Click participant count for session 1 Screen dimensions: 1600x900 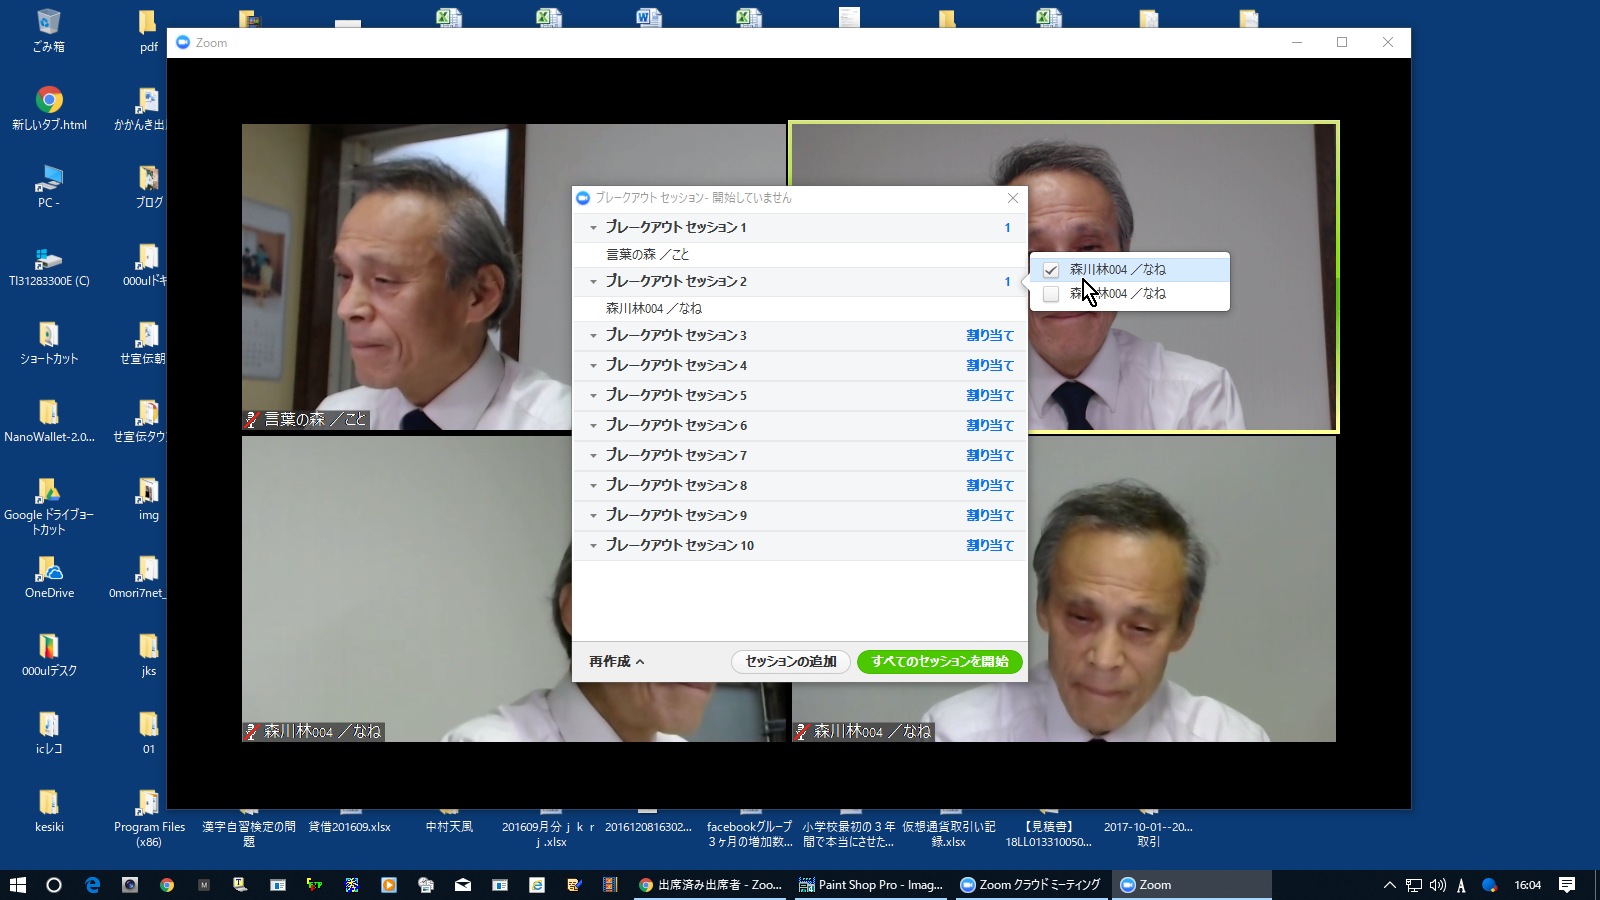click(x=1007, y=228)
